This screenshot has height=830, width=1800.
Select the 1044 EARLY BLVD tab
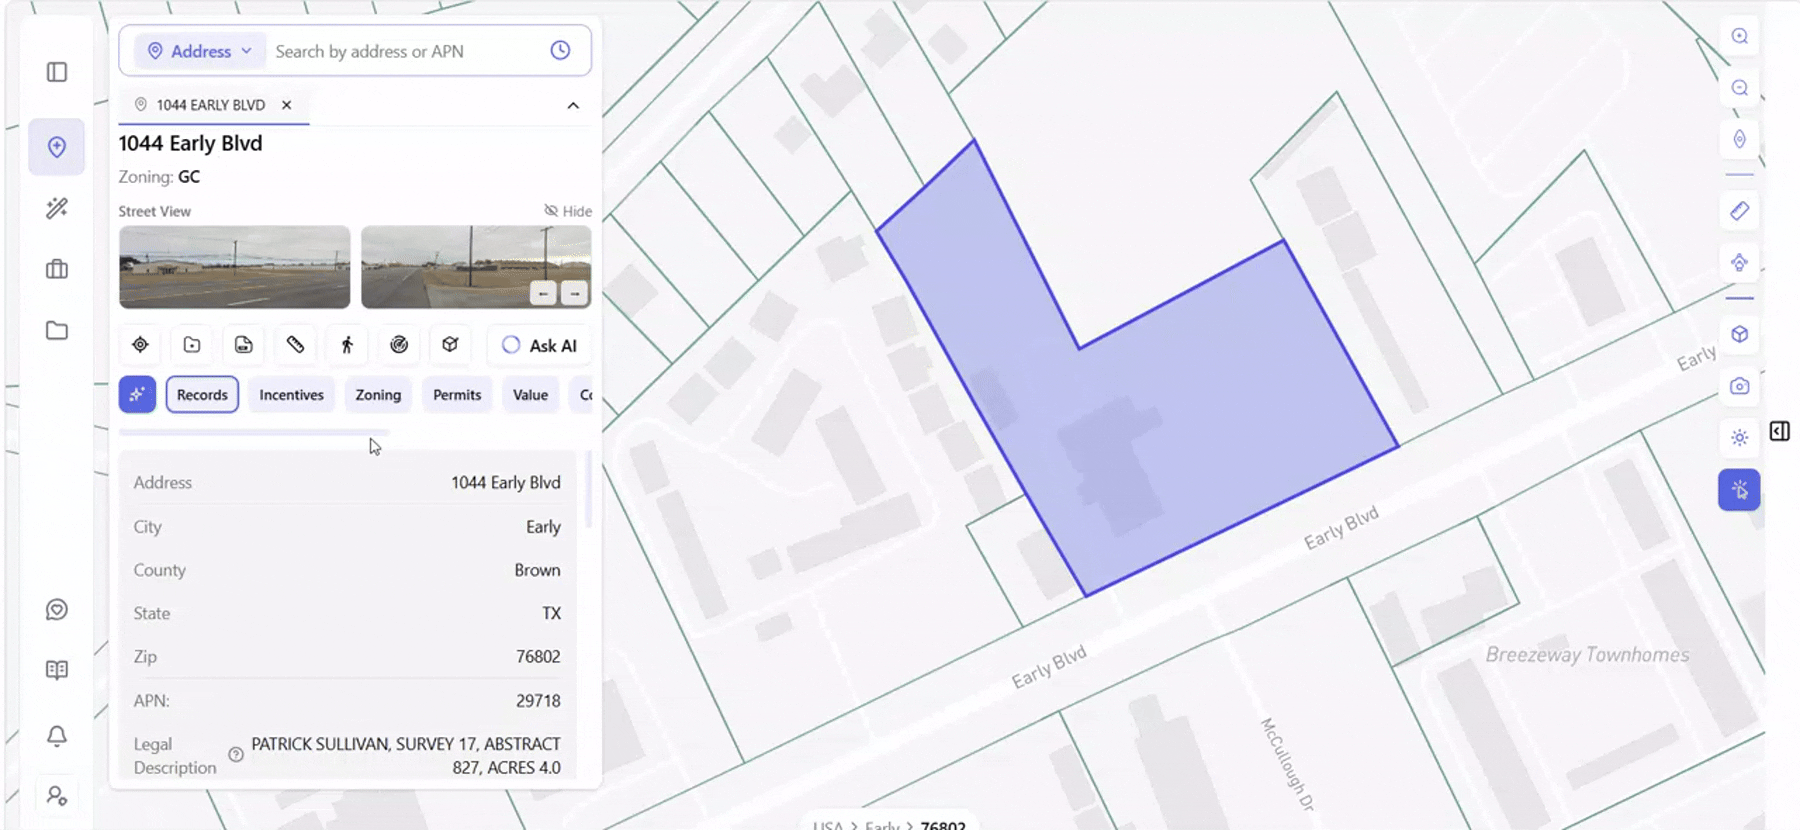click(211, 105)
